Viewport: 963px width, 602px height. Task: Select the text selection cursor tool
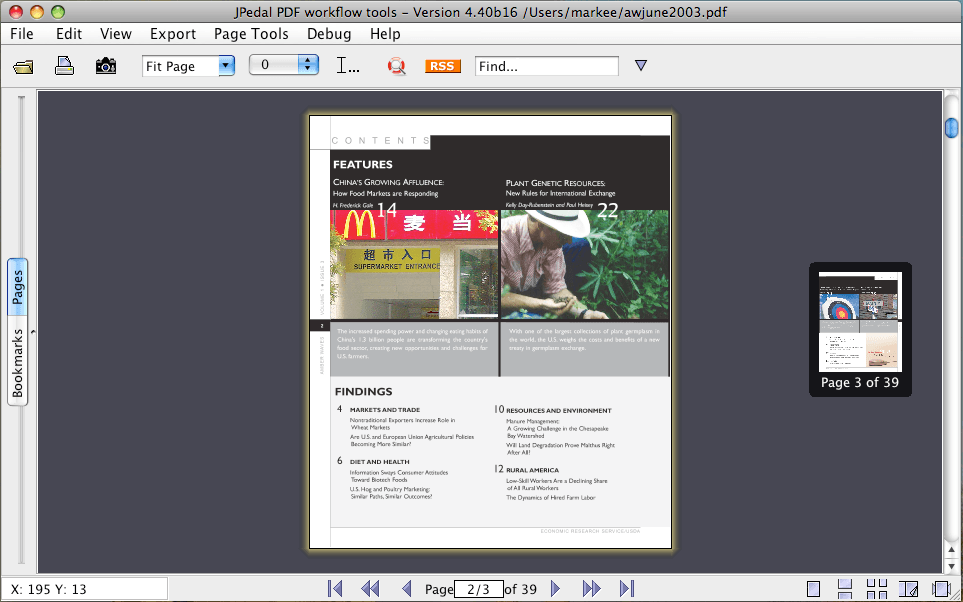click(x=348, y=66)
